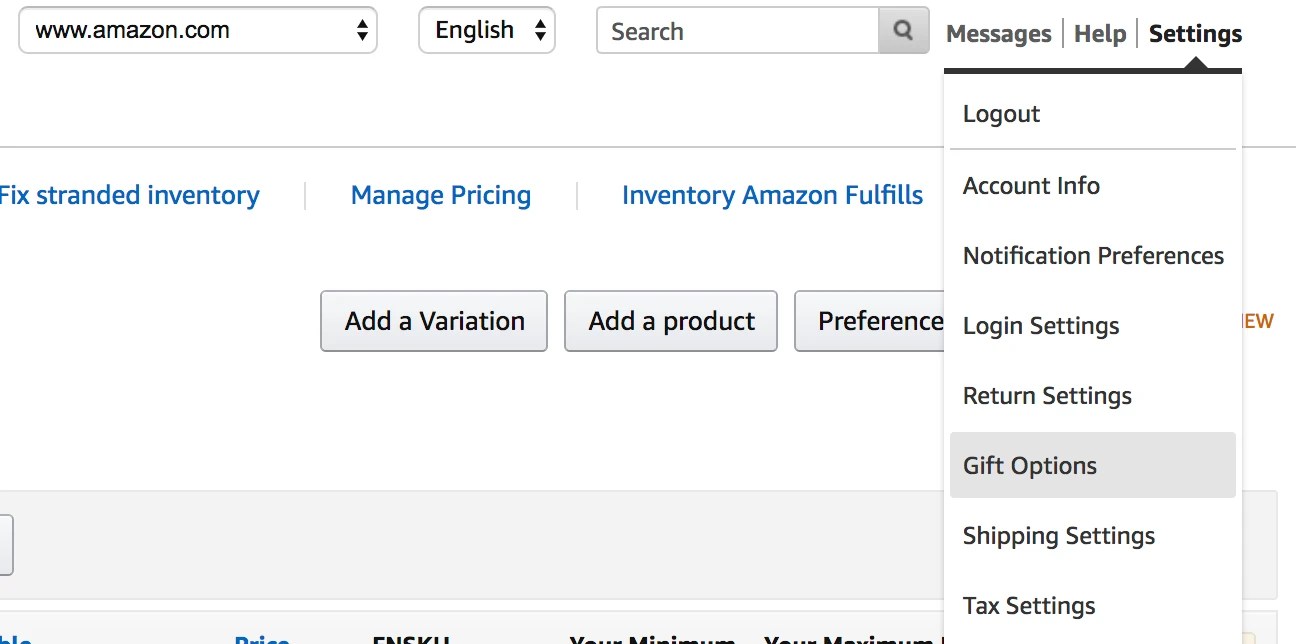Screen dimensions: 1296x644
Task: Open Shipping Settings
Action: point(1058,536)
